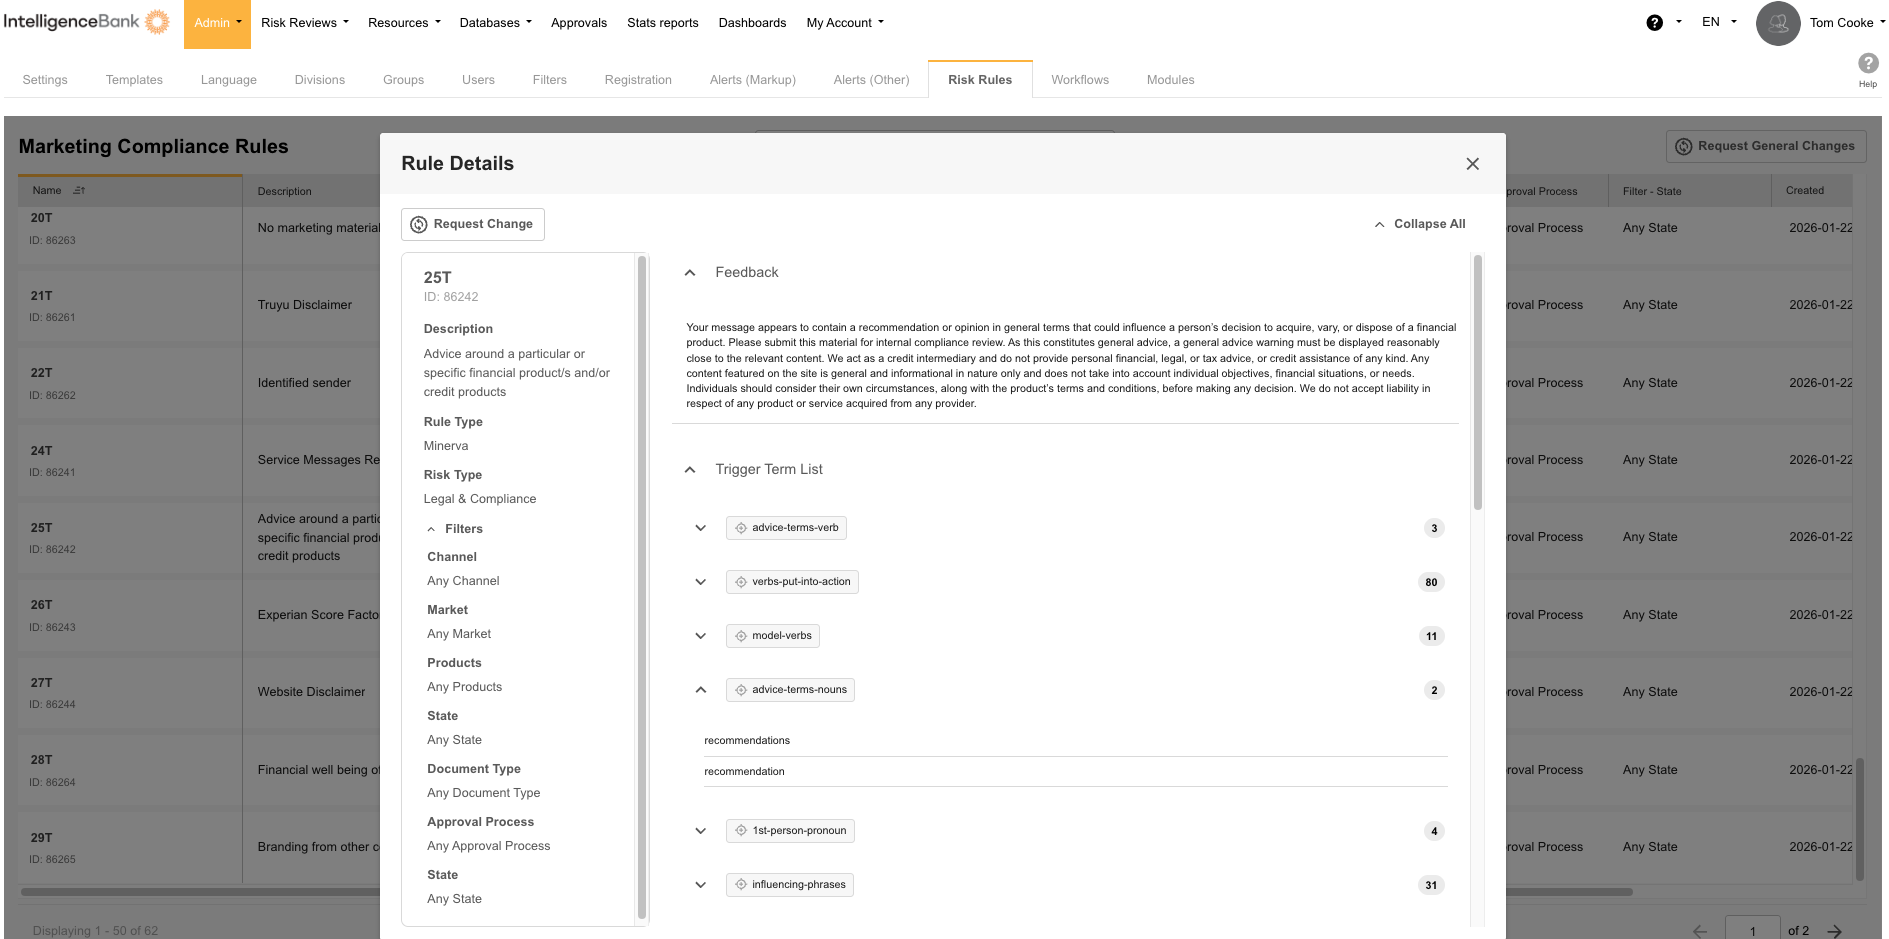Open the Databases menu
This screenshot has height=939, width=1889.
click(494, 22)
